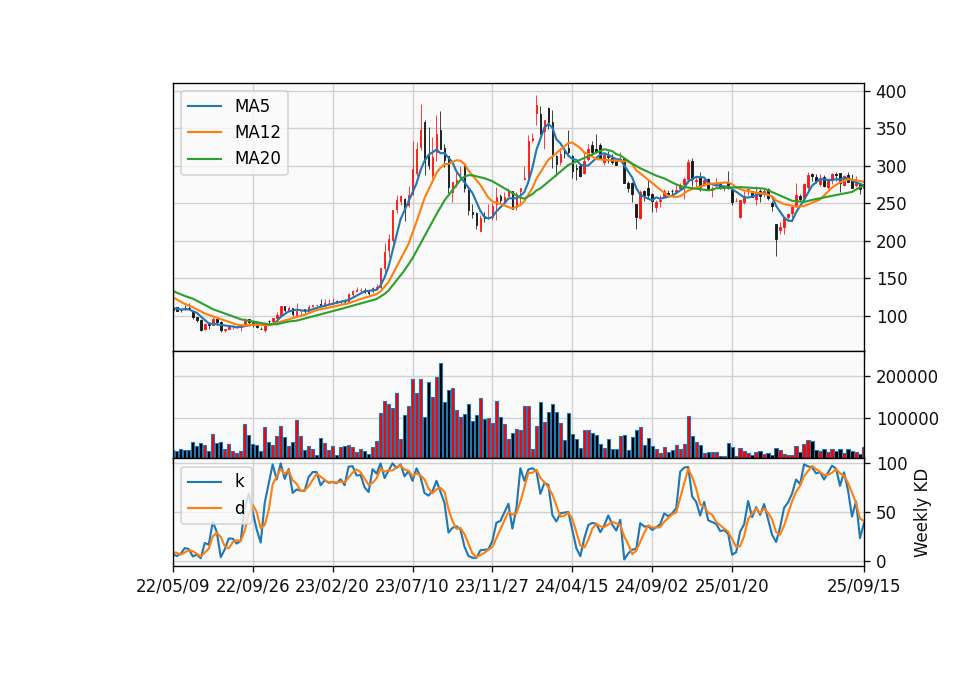Image resolution: width=960 pixels, height=690 pixels.
Task: Select the MA5 legend label
Action: (x=252, y=106)
